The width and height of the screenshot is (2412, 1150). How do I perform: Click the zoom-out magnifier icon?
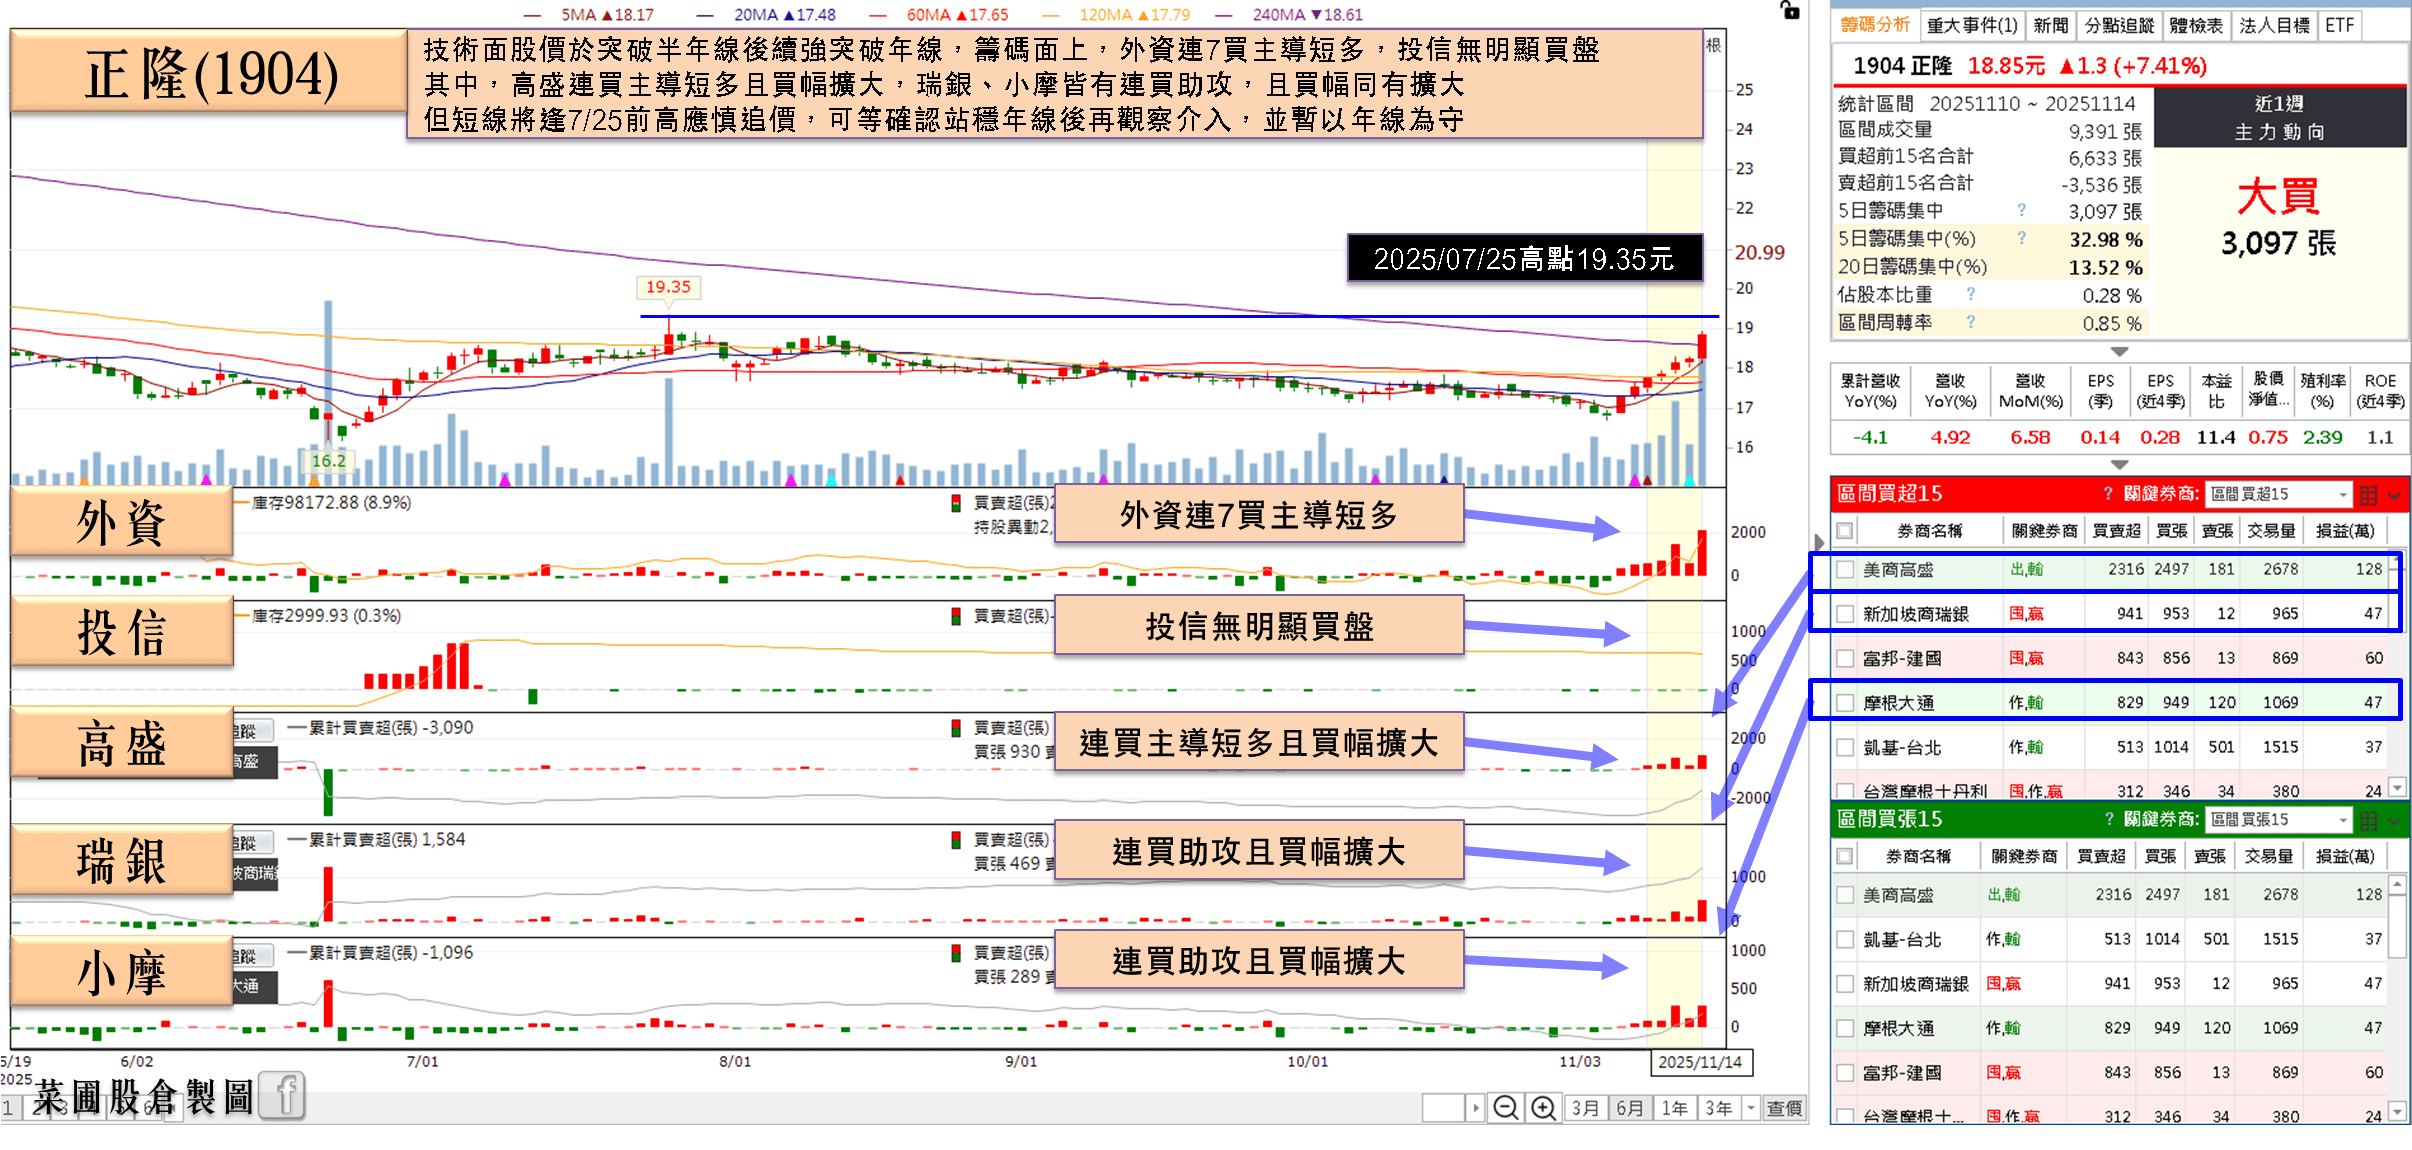click(x=1506, y=1108)
